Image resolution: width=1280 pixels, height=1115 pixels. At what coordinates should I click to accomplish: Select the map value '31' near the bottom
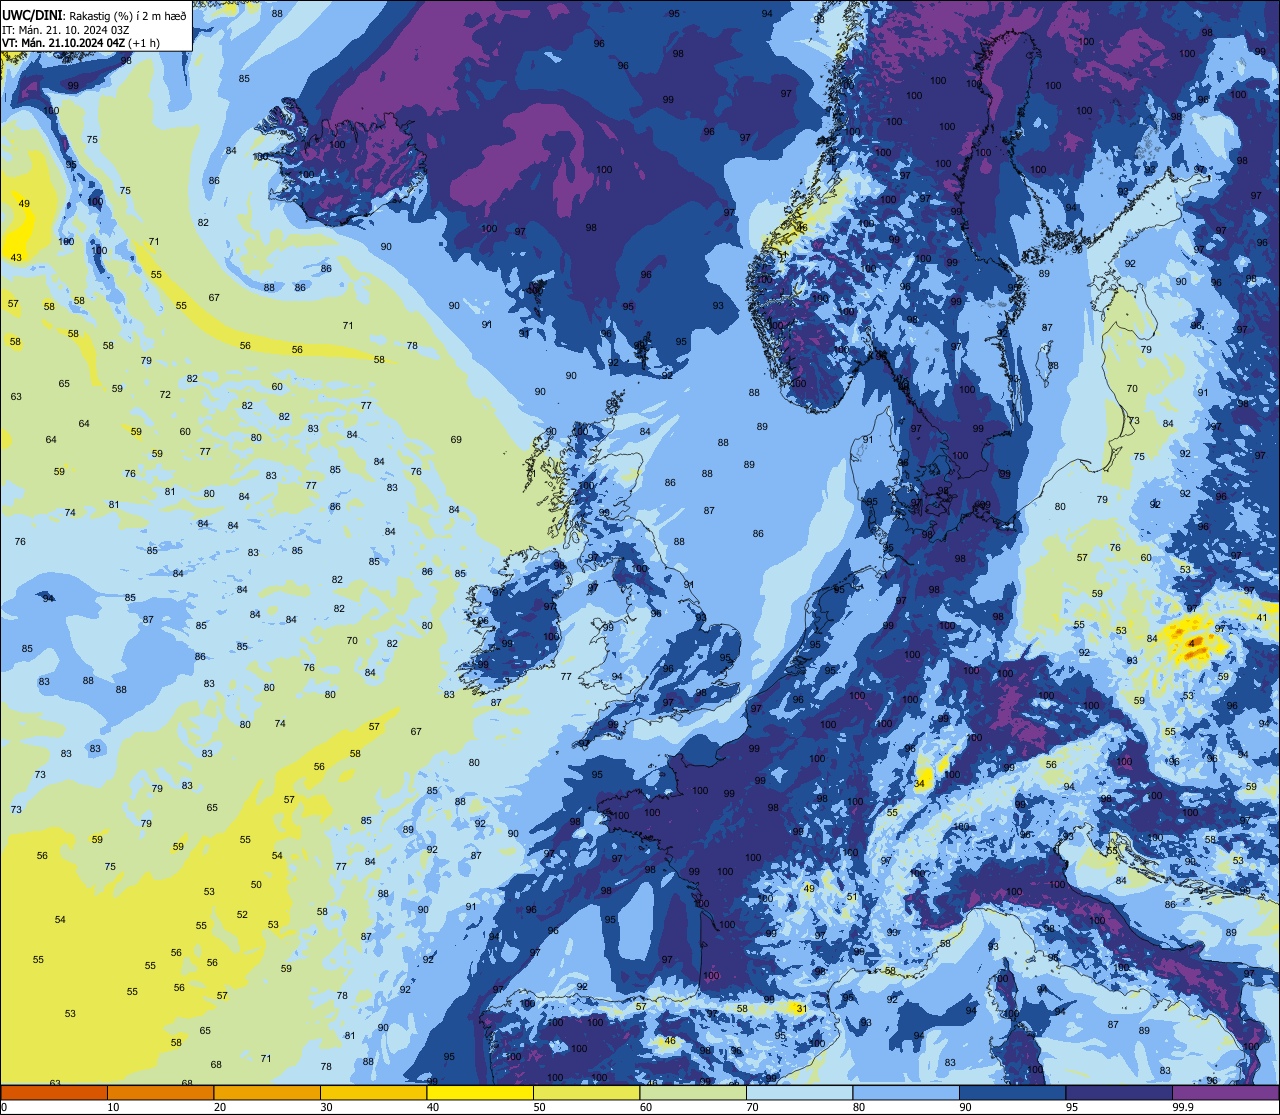coord(801,1009)
